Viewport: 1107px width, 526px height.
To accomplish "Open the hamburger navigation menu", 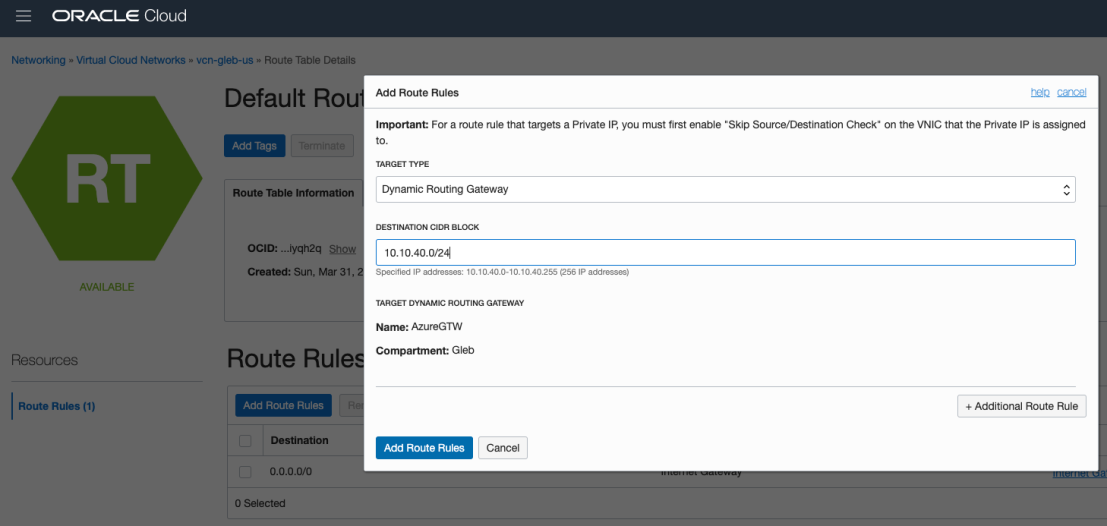I will coord(24,17).
